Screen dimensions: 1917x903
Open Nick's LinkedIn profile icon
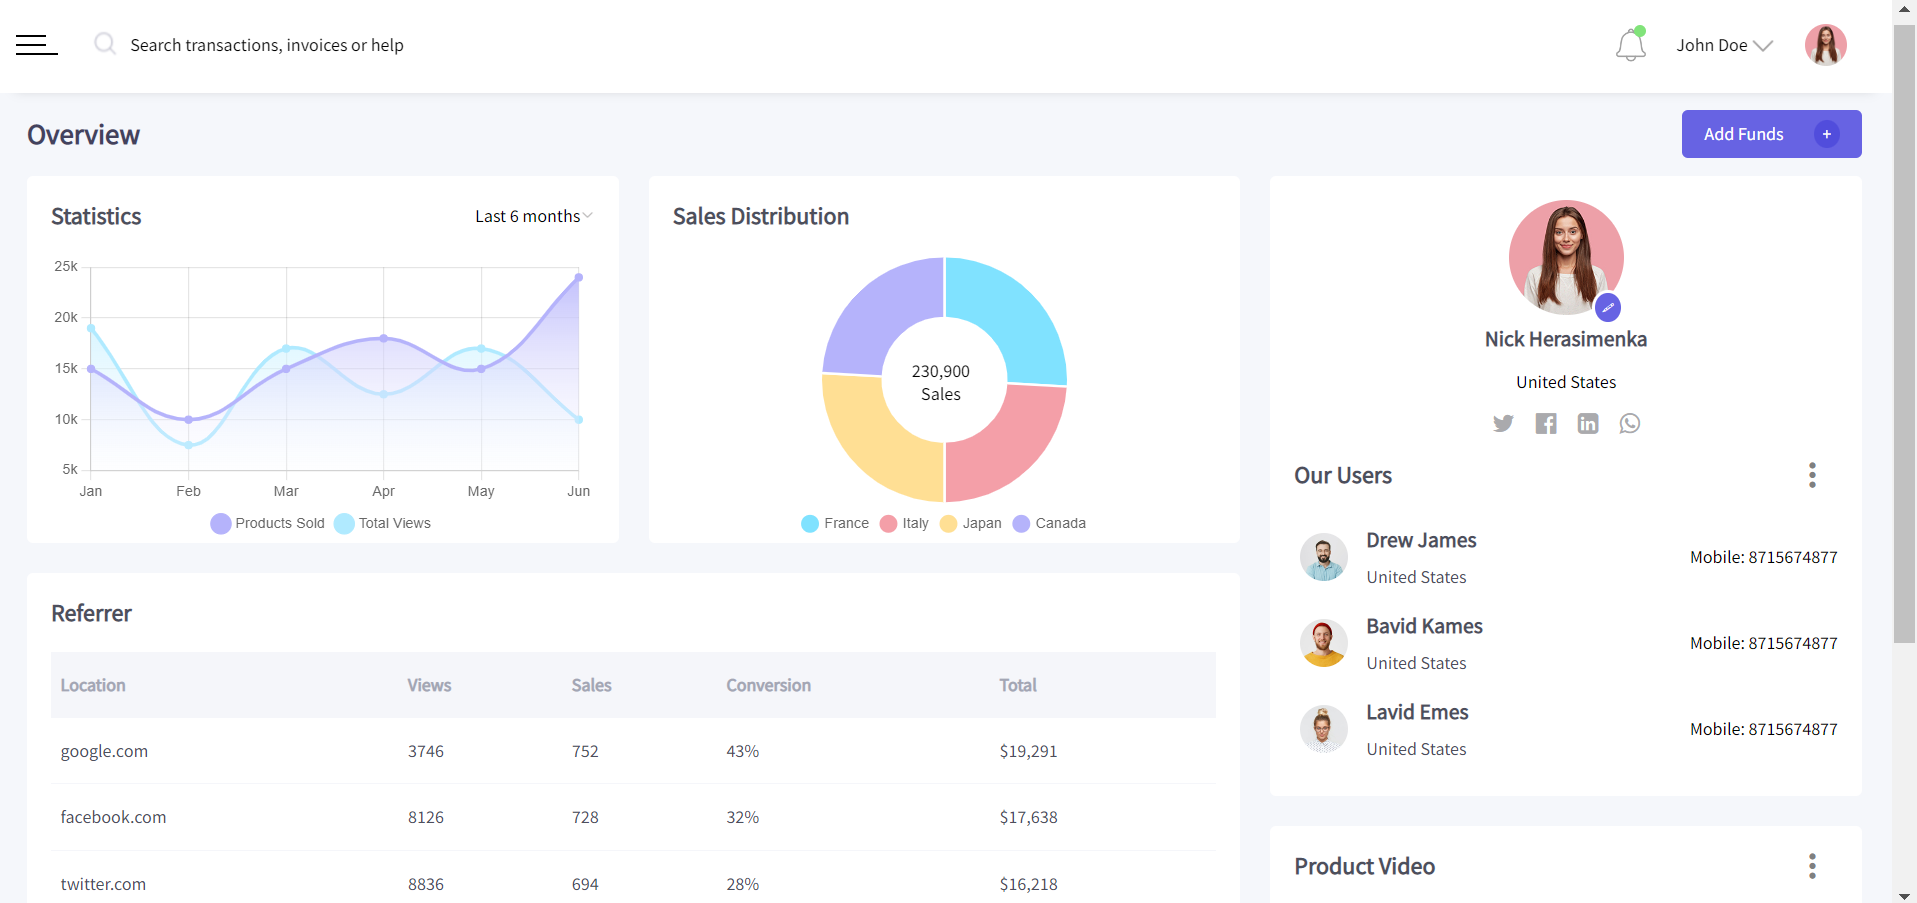(x=1587, y=423)
